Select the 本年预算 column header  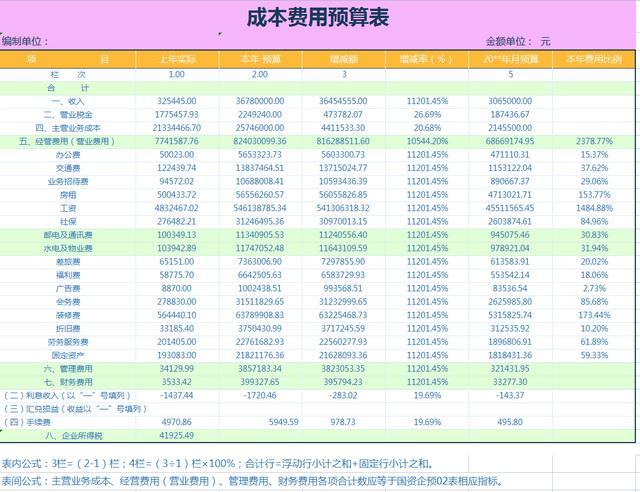260,60
